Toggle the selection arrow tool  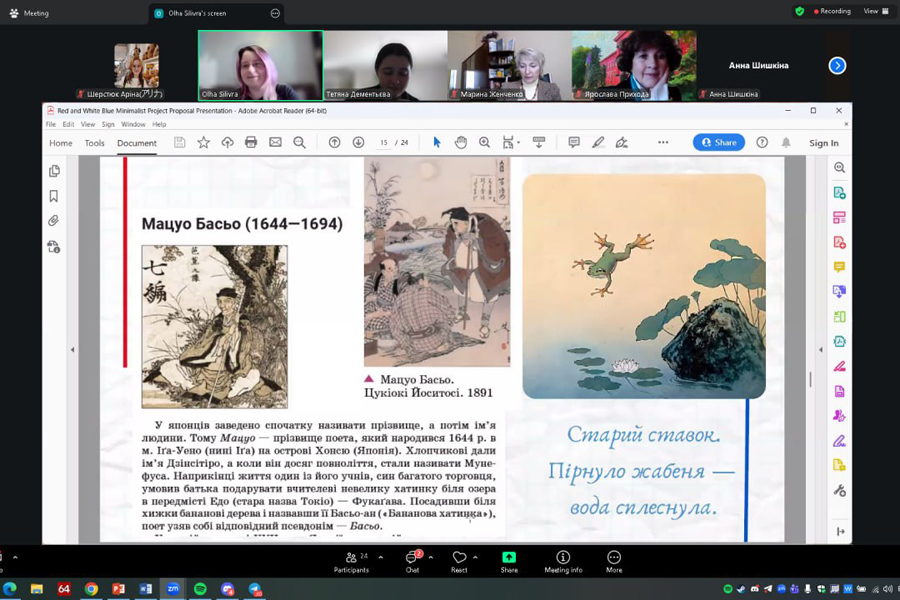pos(436,143)
